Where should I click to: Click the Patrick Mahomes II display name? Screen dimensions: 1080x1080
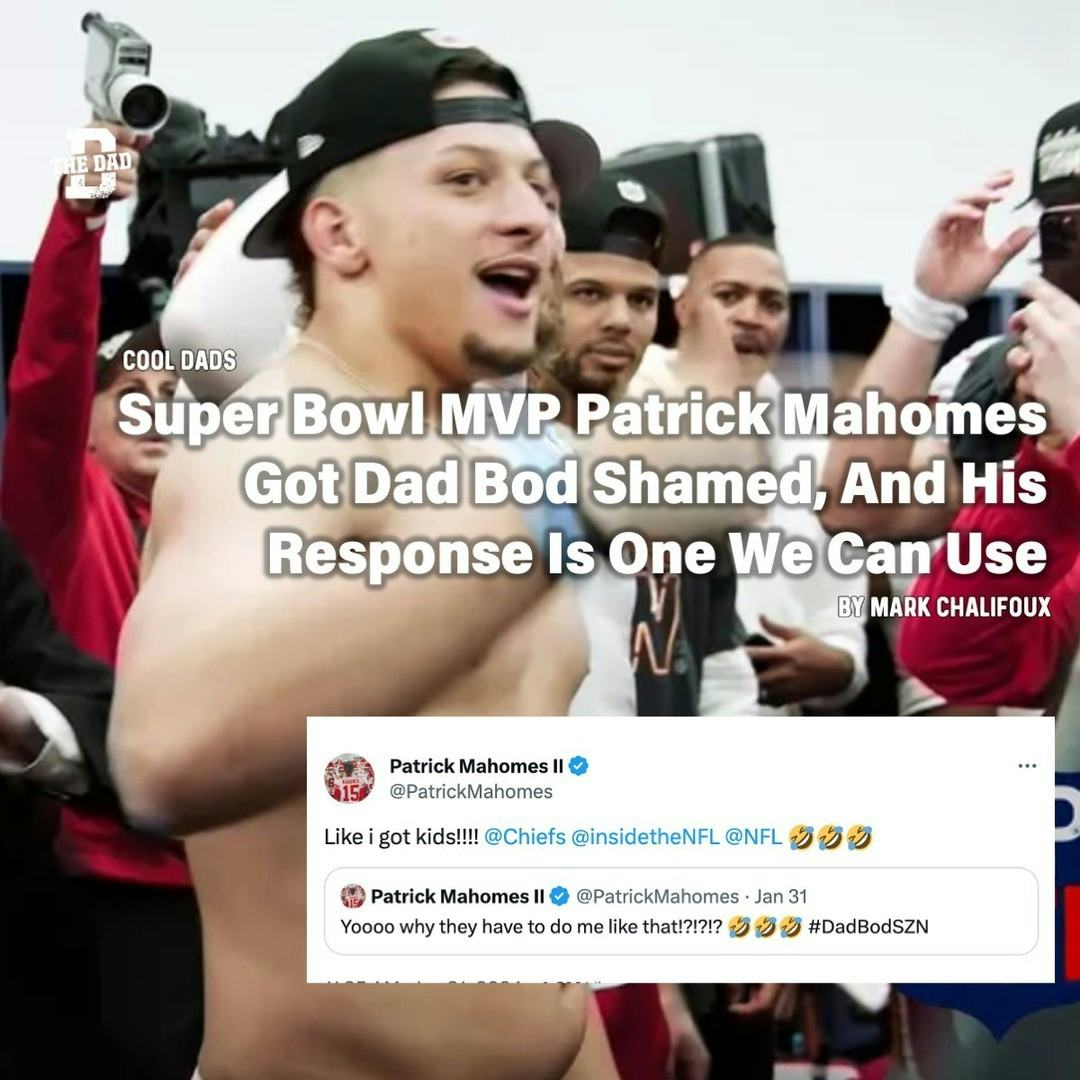[477, 766]
